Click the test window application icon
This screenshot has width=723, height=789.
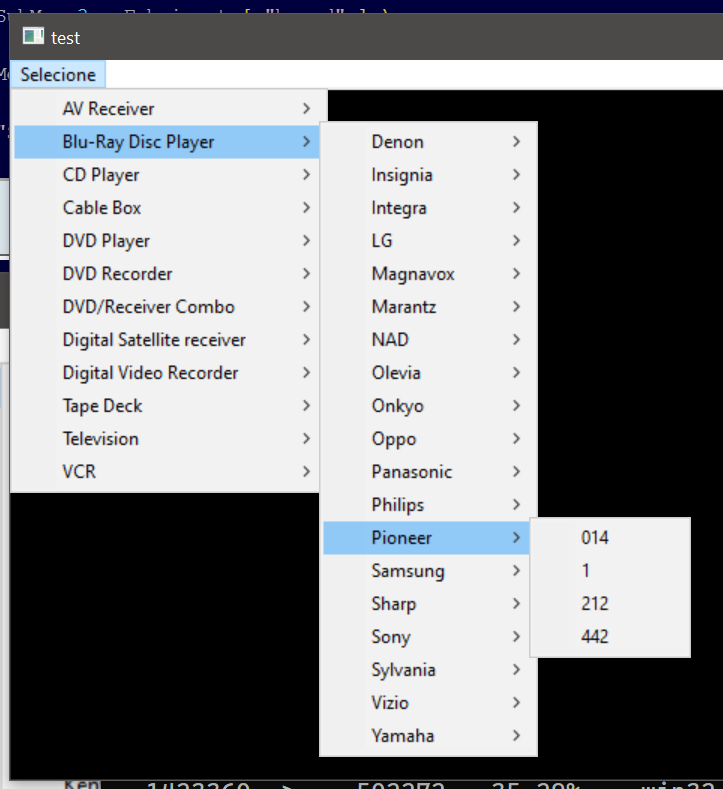pyautogui.click(x=33, y=37)
